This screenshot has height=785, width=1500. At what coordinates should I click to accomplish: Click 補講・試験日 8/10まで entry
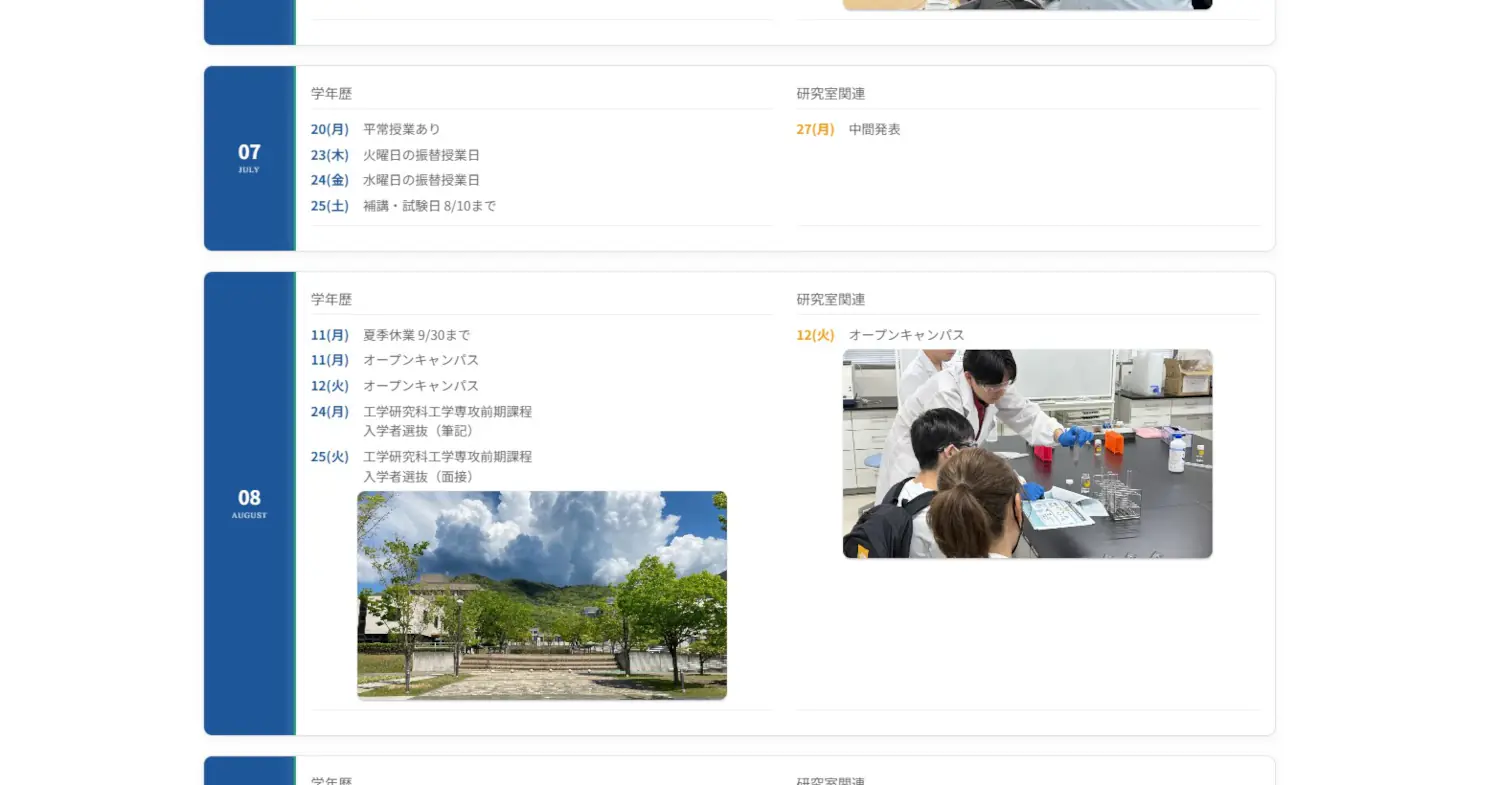click(429, 206)
